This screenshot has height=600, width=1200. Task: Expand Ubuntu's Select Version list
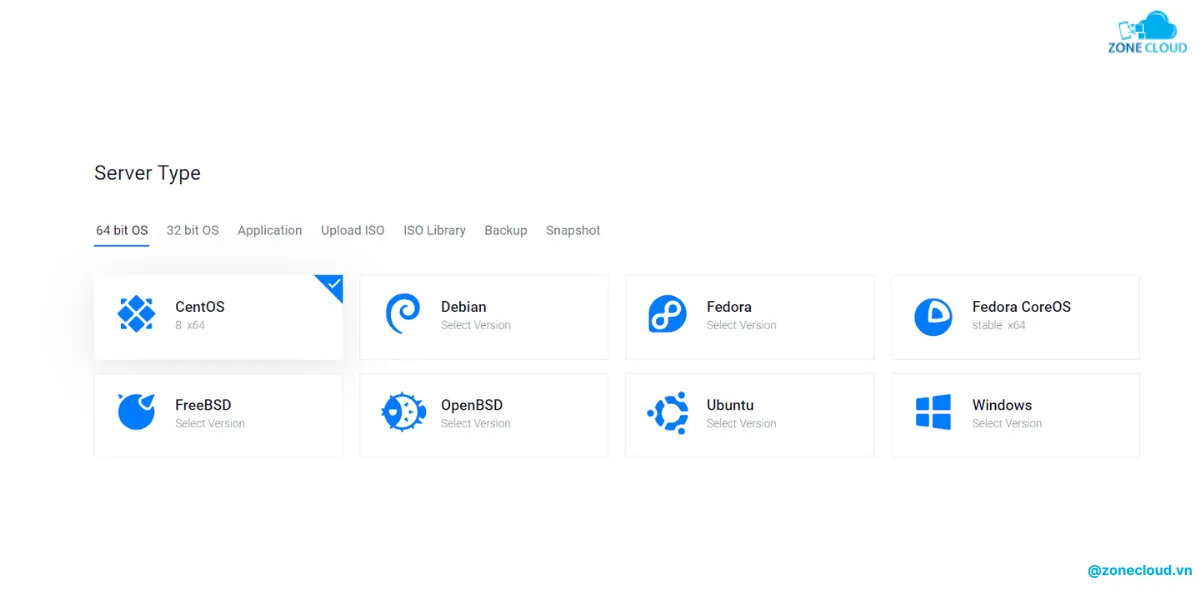741,424
